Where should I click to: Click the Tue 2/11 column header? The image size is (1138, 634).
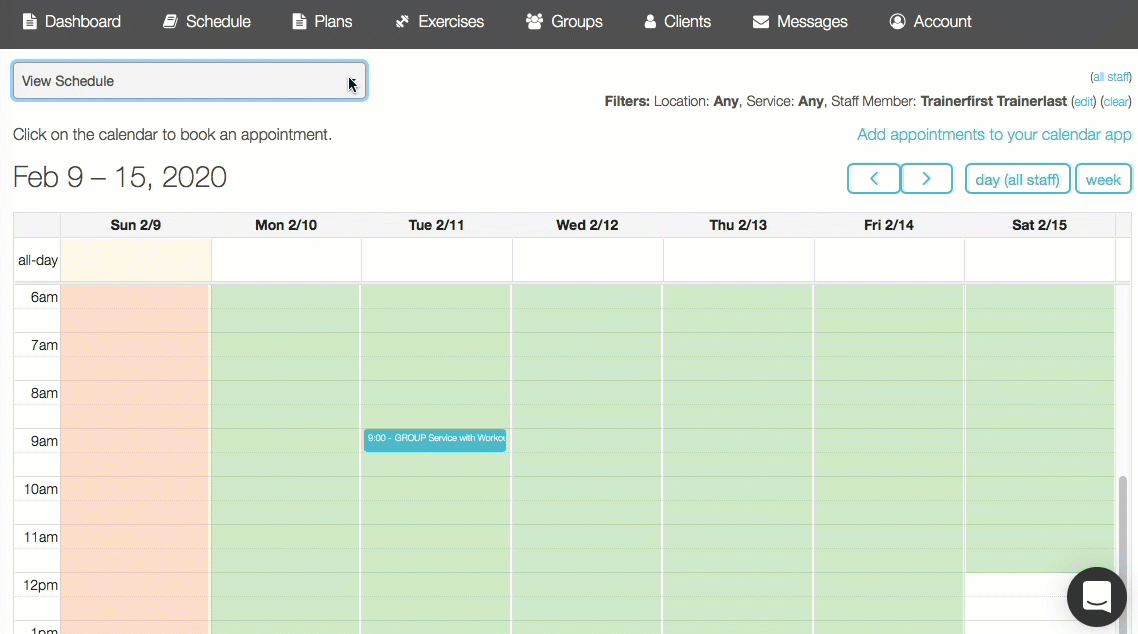coord(436,225)
